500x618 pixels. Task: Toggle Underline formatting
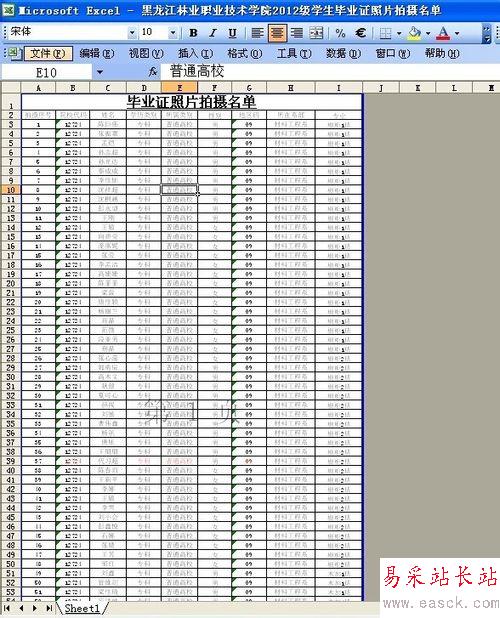[232, 33]
